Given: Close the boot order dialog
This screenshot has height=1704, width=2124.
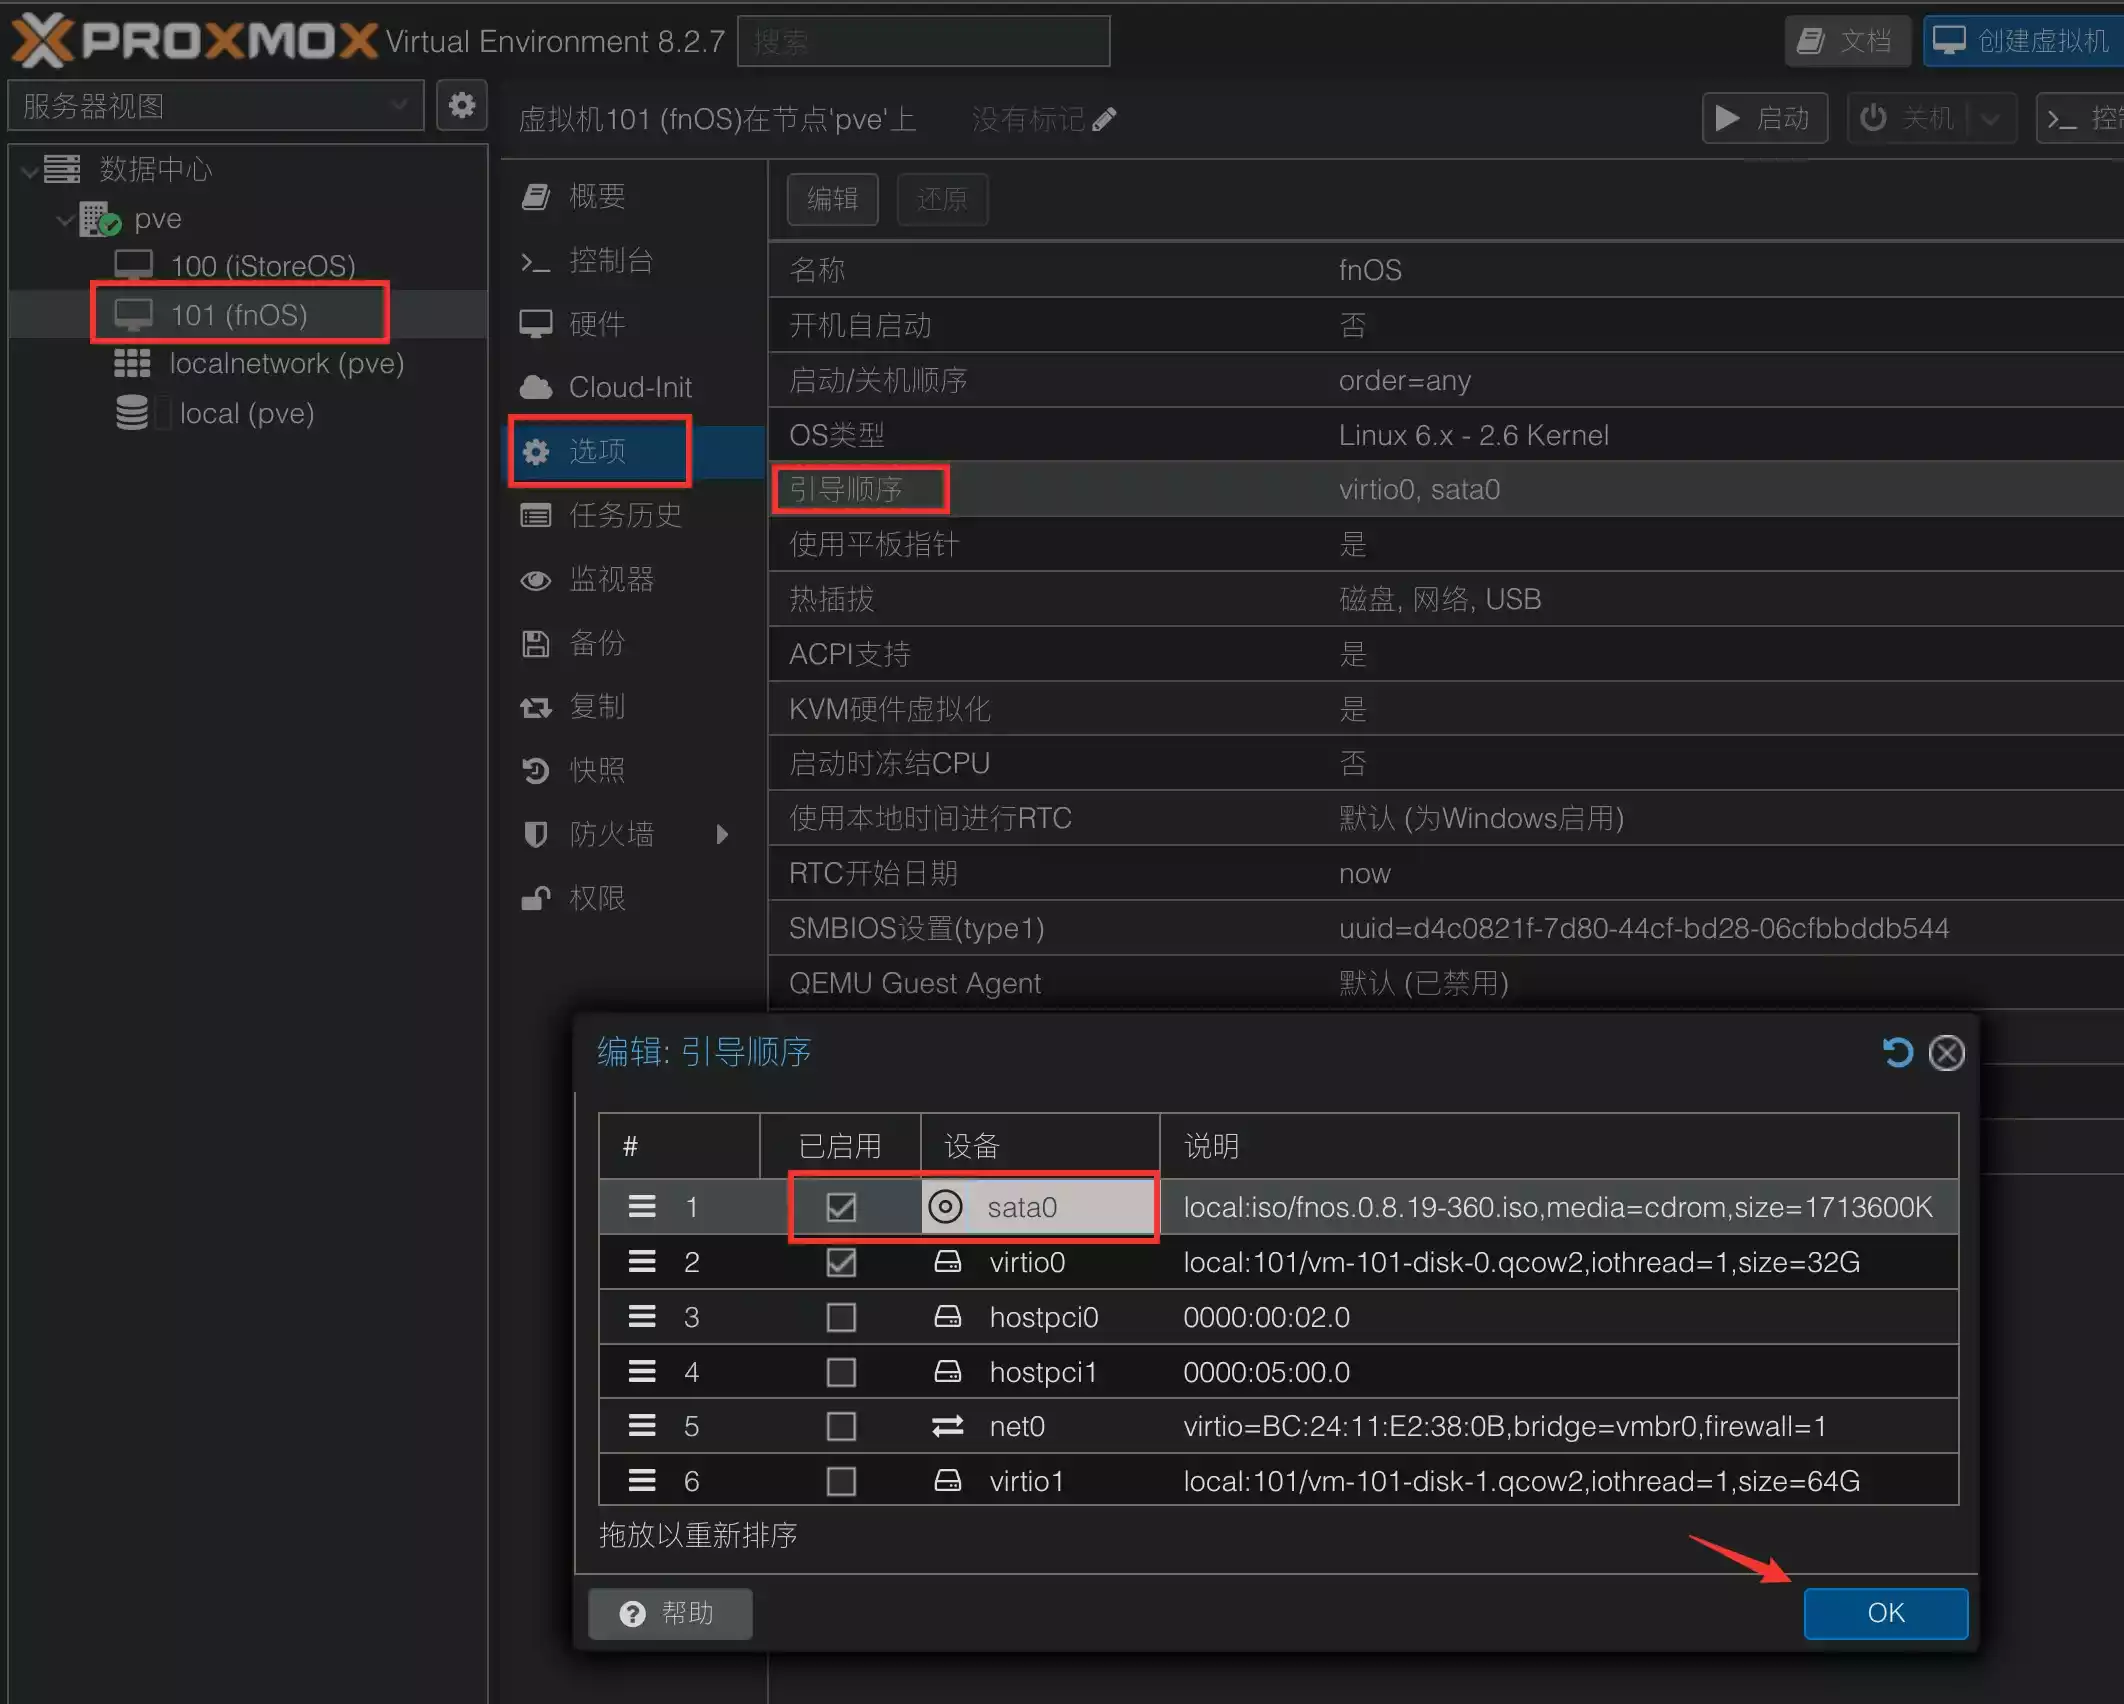Looking at the screenshot, I should pos(1946,1052).
